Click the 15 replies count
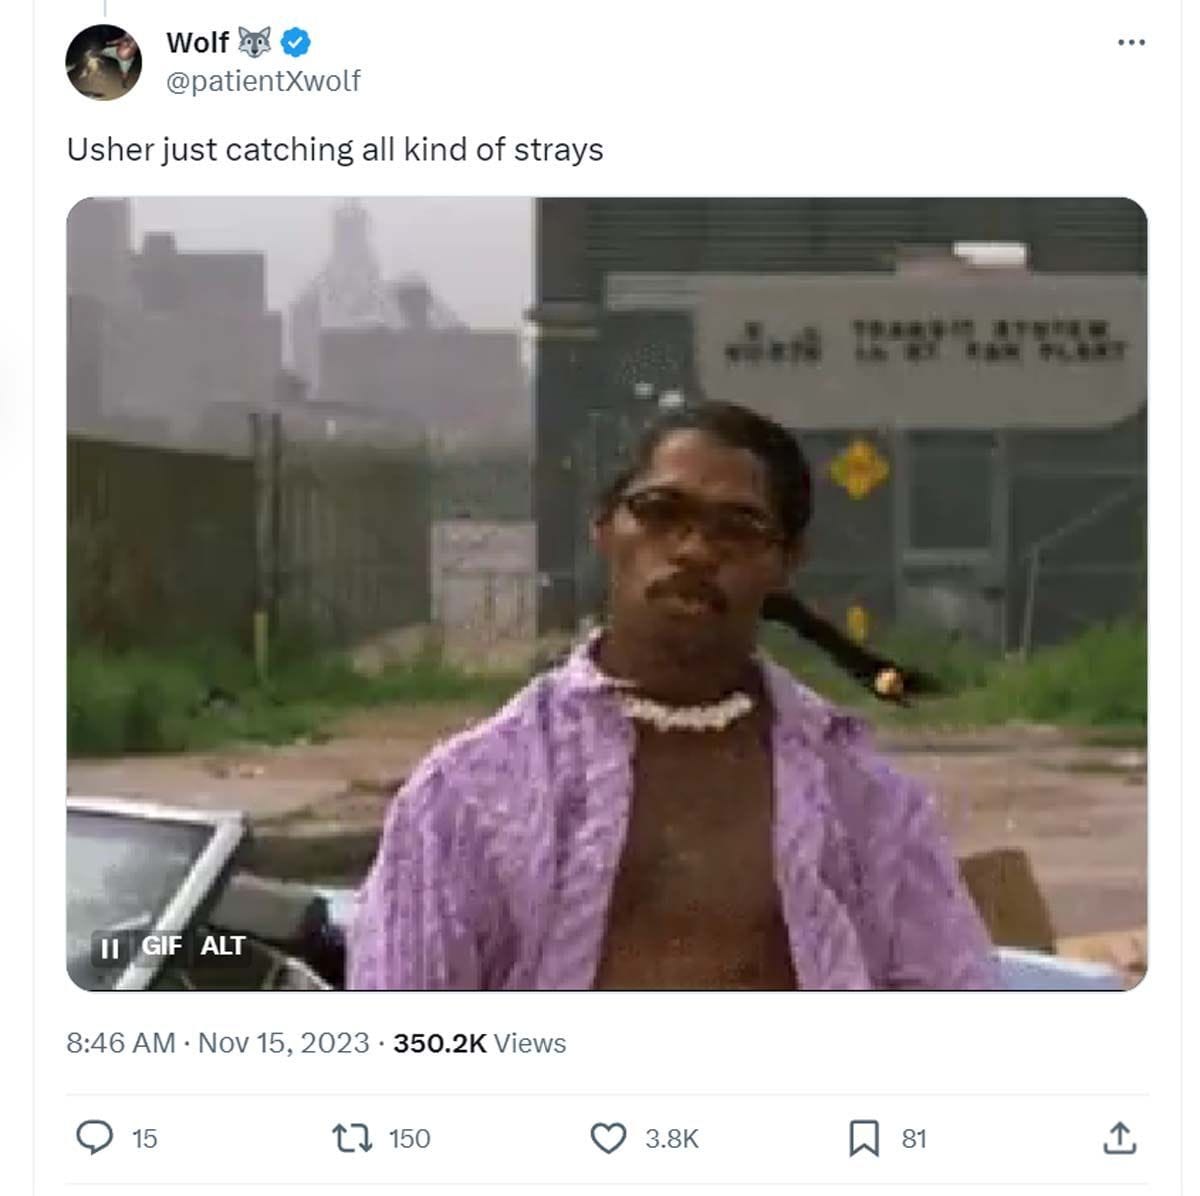The width and height of the screenshot is (1200, 1196). (x=145, y=1139)
